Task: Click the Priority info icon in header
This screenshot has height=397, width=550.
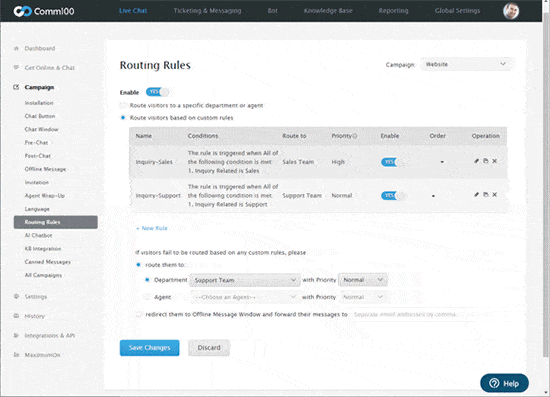Action: click(355, 136)
